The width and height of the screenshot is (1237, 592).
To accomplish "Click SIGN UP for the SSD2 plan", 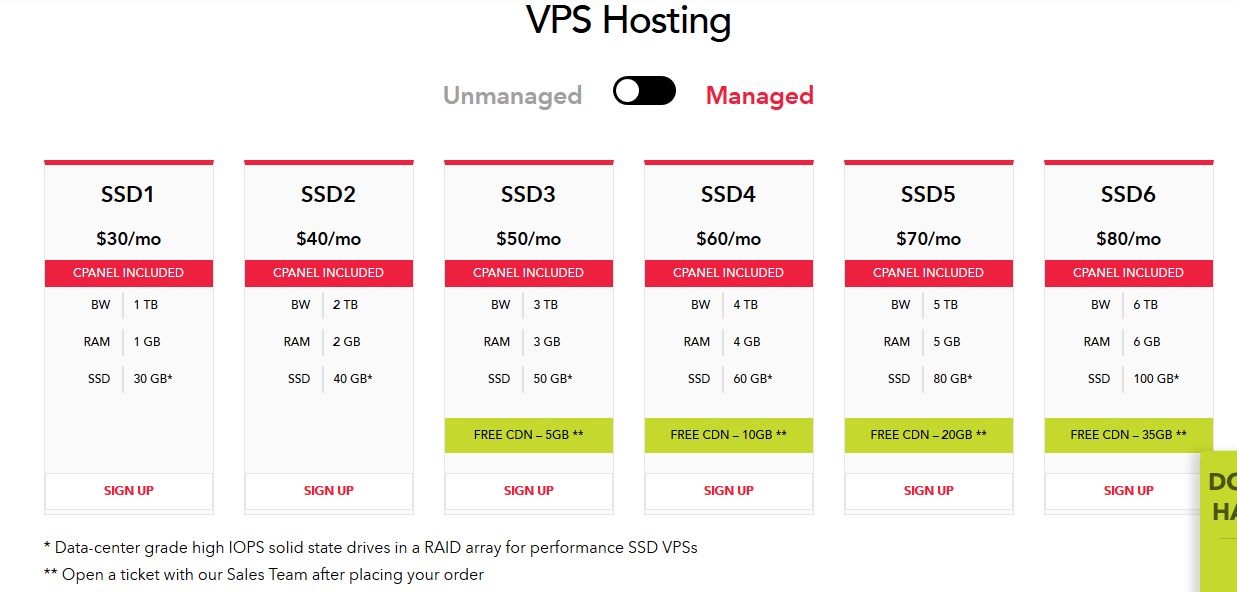I will [x=329, y=491].
